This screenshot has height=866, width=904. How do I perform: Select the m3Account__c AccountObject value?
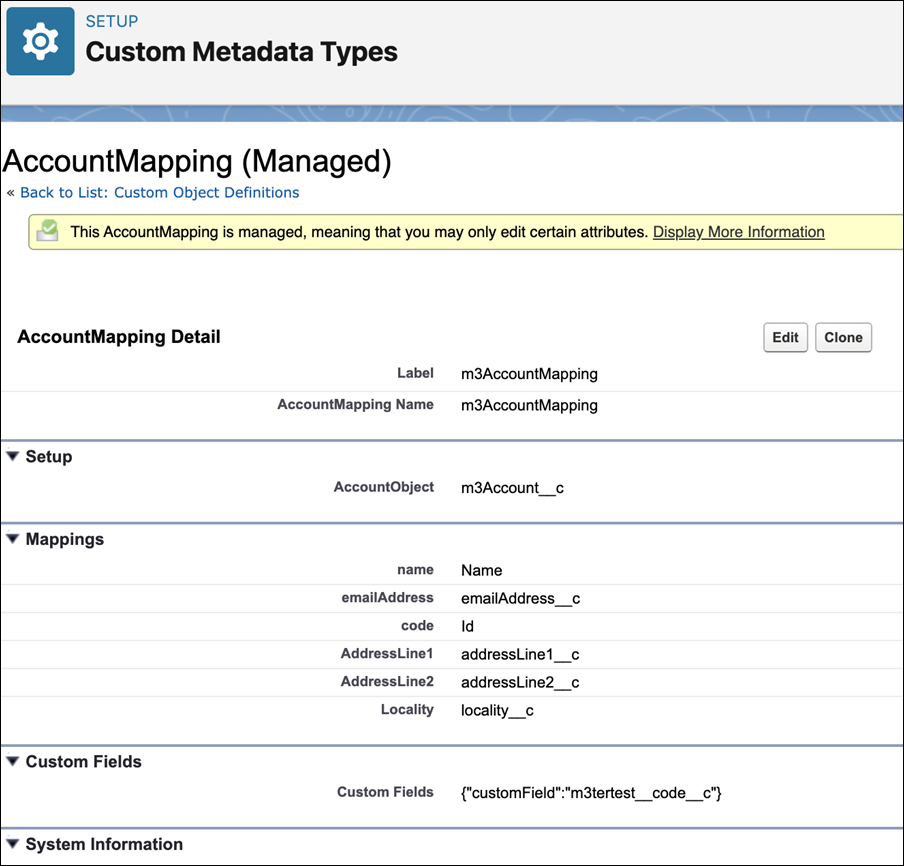click(512, 488)
